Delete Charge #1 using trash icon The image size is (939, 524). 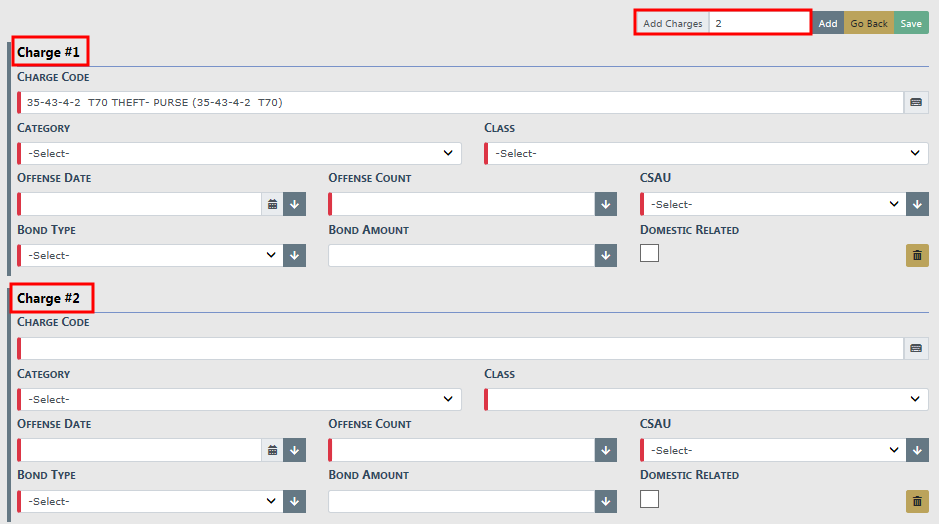pyautogui.click(x=917, y=255)
